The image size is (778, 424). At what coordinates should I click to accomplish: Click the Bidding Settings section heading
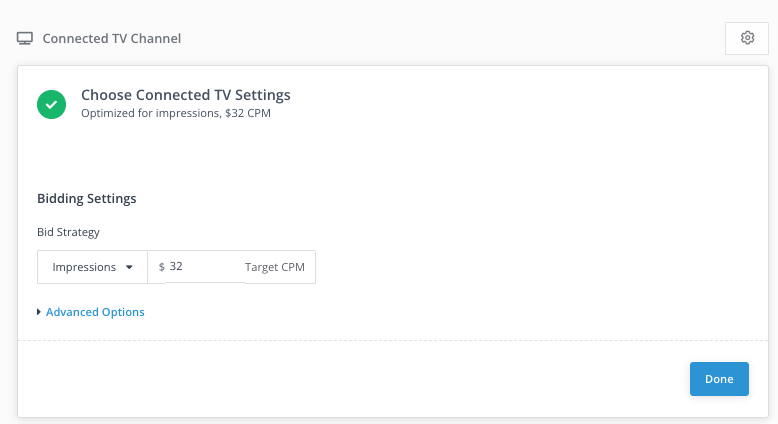tap(86, 198)
